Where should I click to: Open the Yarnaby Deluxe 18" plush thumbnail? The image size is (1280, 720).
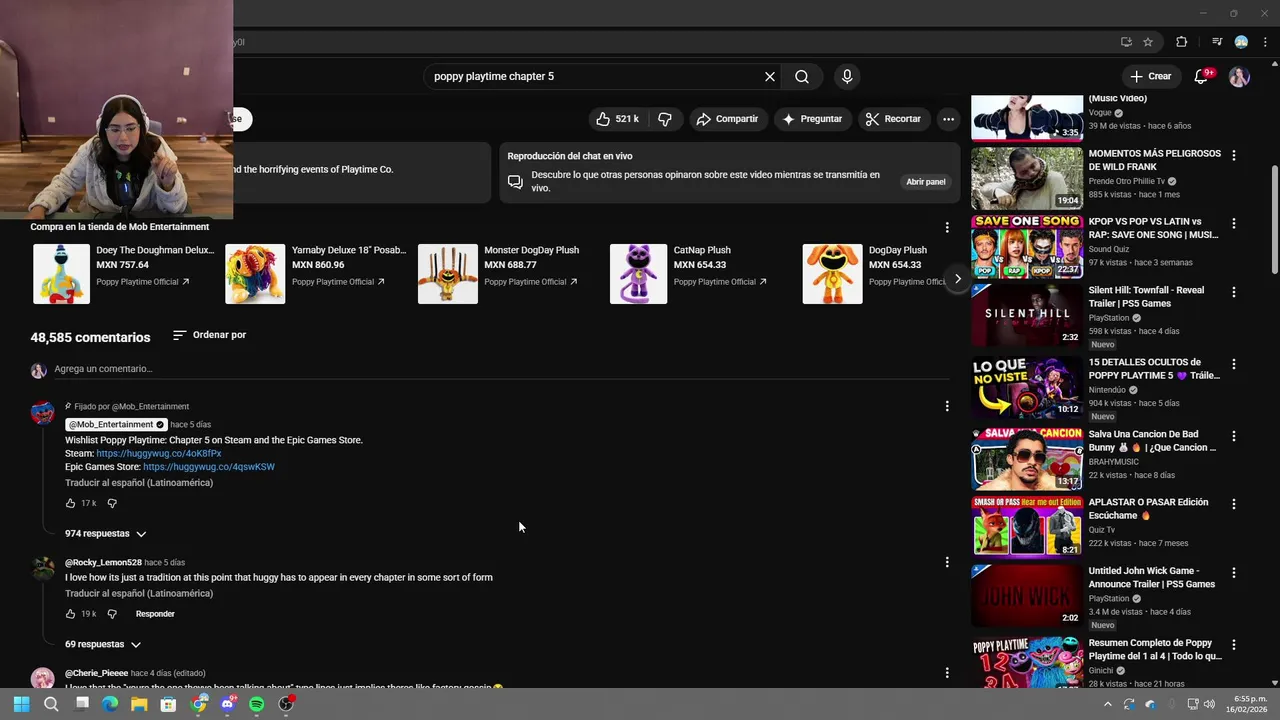tap(255, 273)
